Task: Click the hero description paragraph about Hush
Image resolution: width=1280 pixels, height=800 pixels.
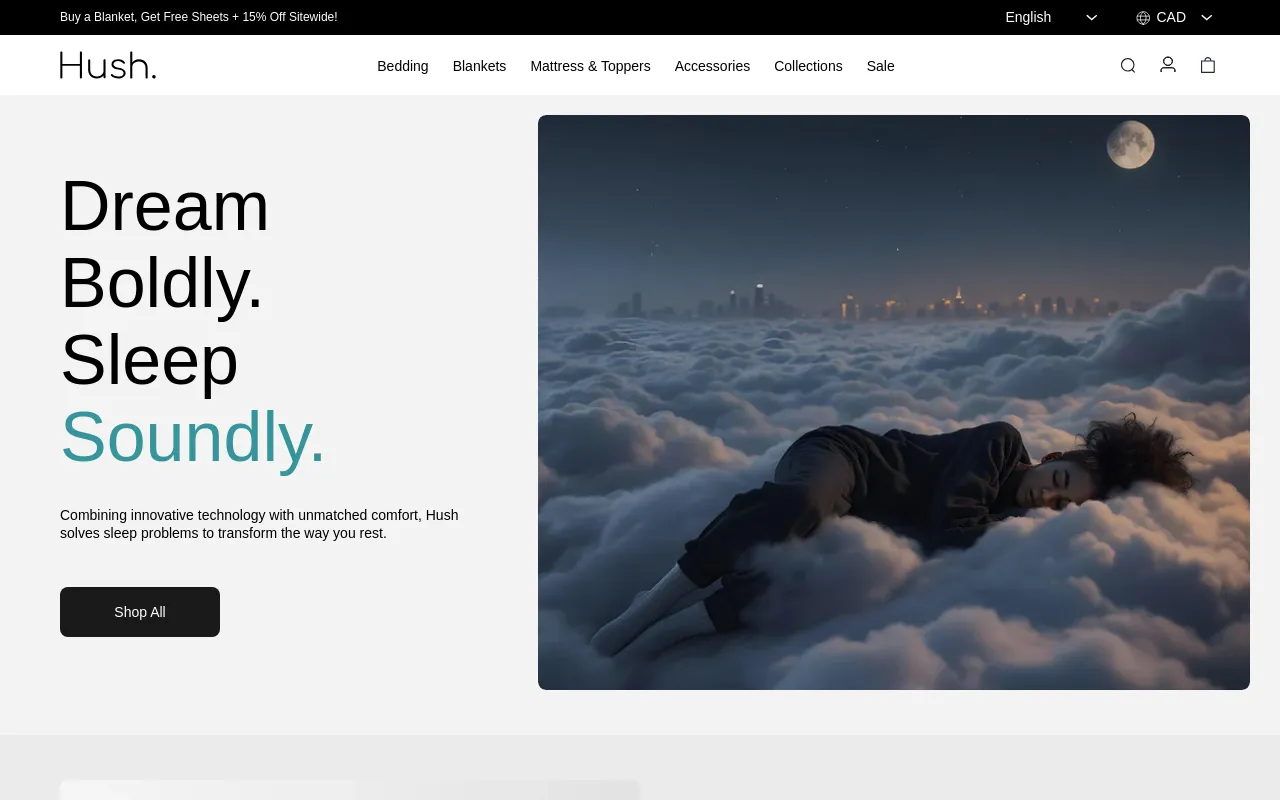Action: click(259, 524)
